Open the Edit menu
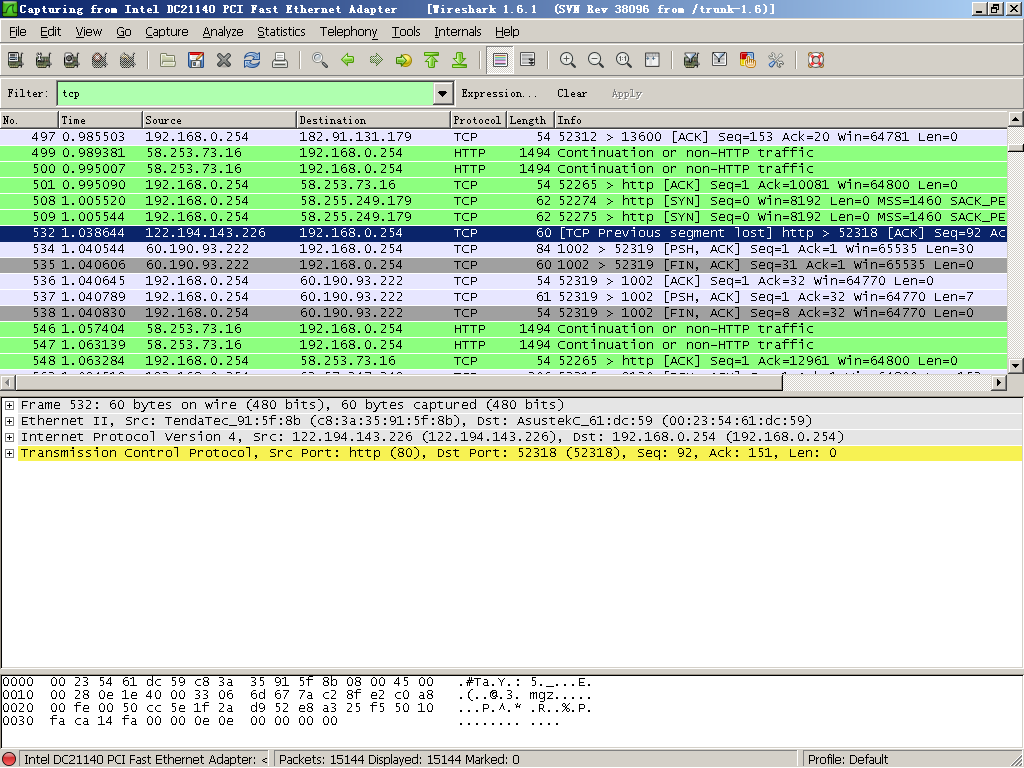 click(50, 32)
